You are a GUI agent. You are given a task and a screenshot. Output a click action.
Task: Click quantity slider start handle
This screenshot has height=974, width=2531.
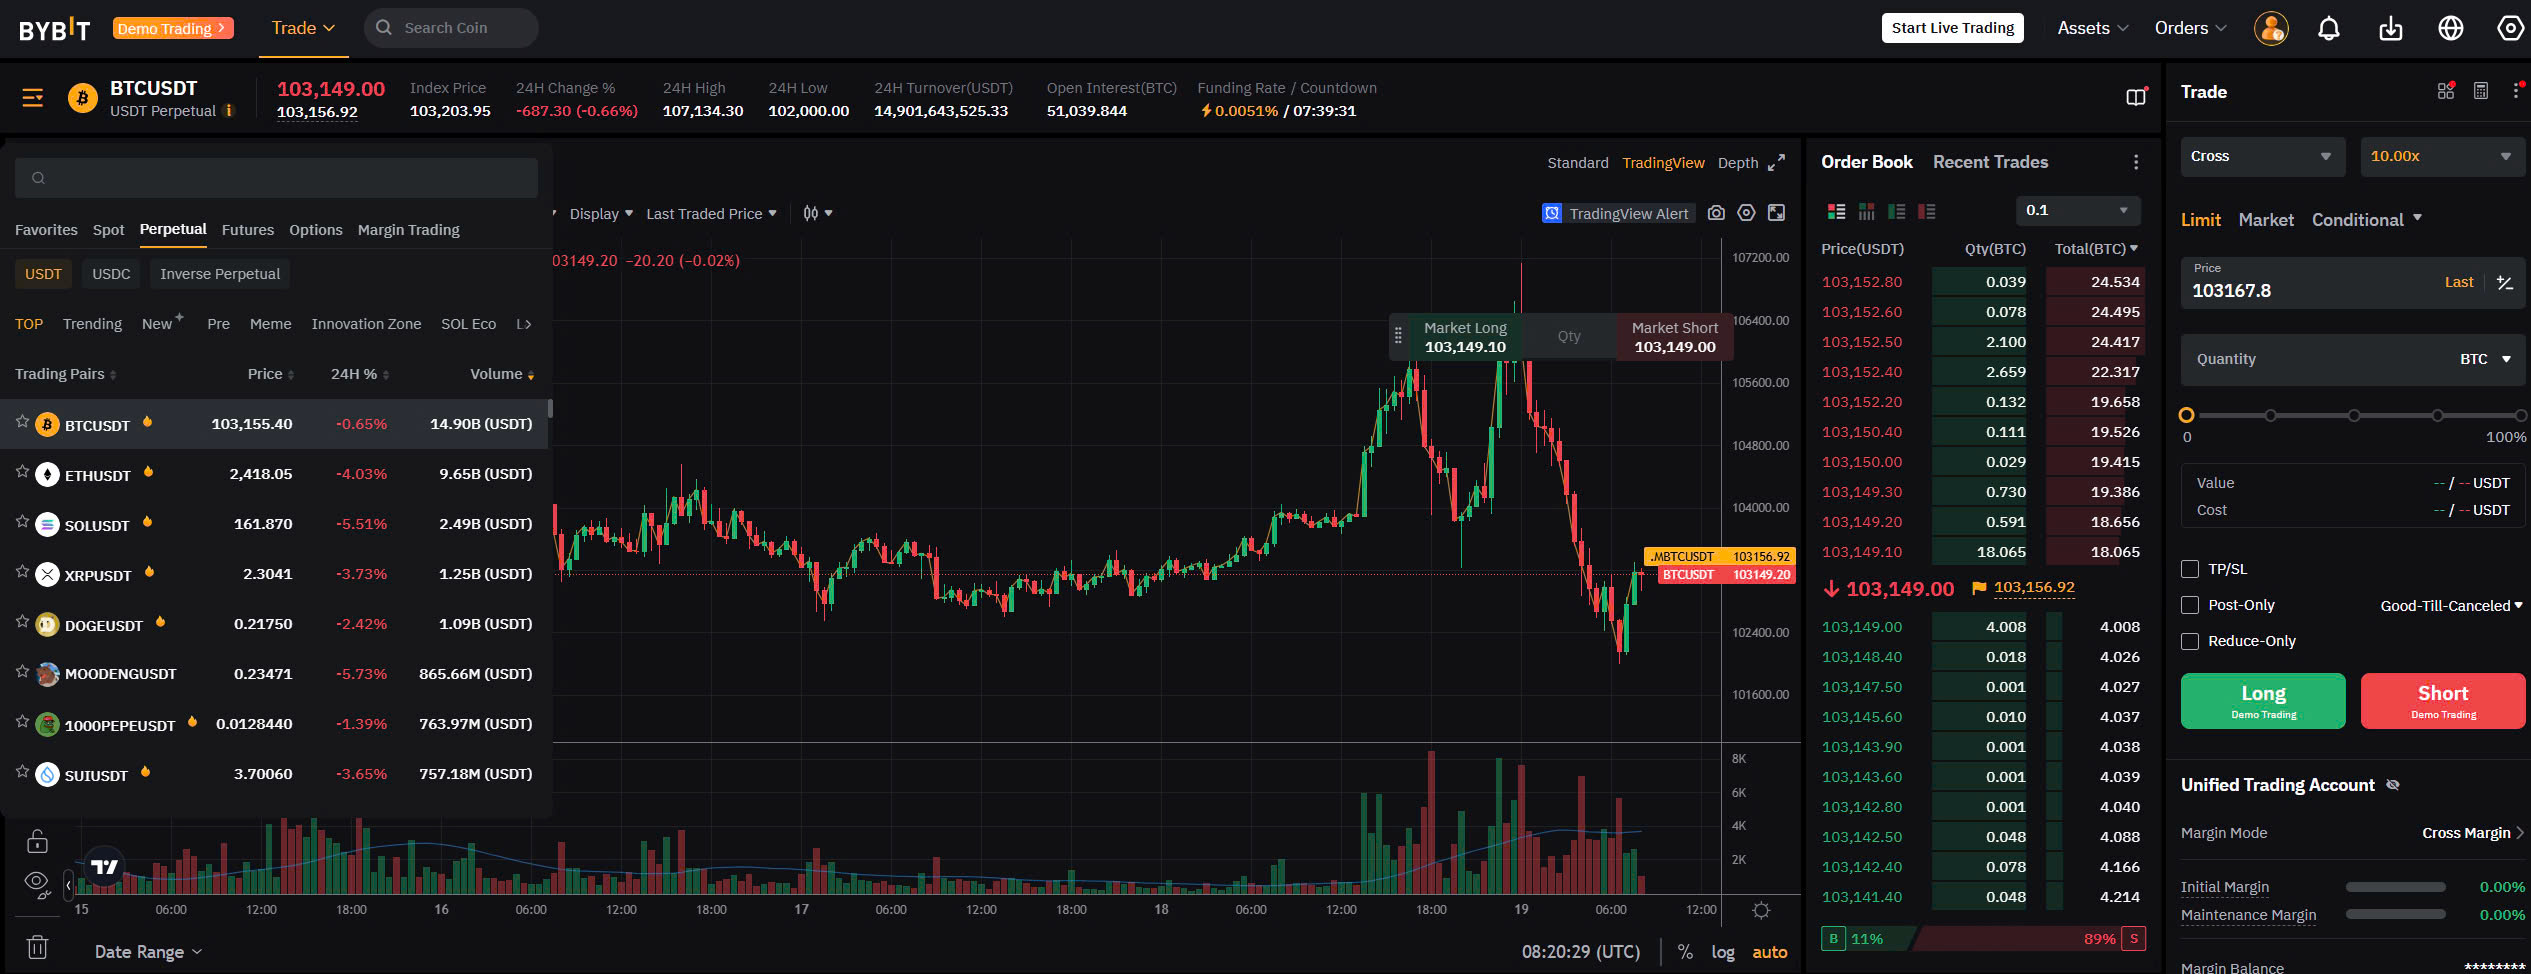point(2186,415)
